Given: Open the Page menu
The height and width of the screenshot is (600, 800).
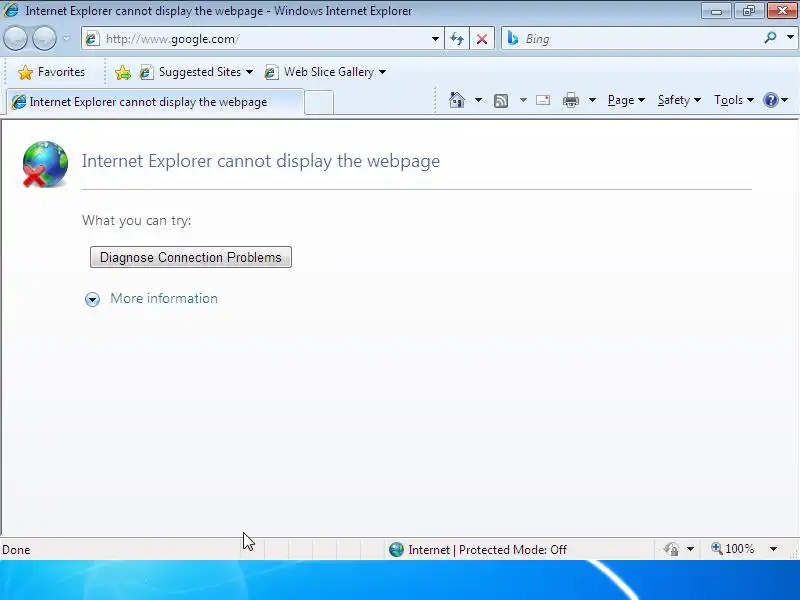Looking at the screenshot, I should pyautogui.click(x=626, y=100).
